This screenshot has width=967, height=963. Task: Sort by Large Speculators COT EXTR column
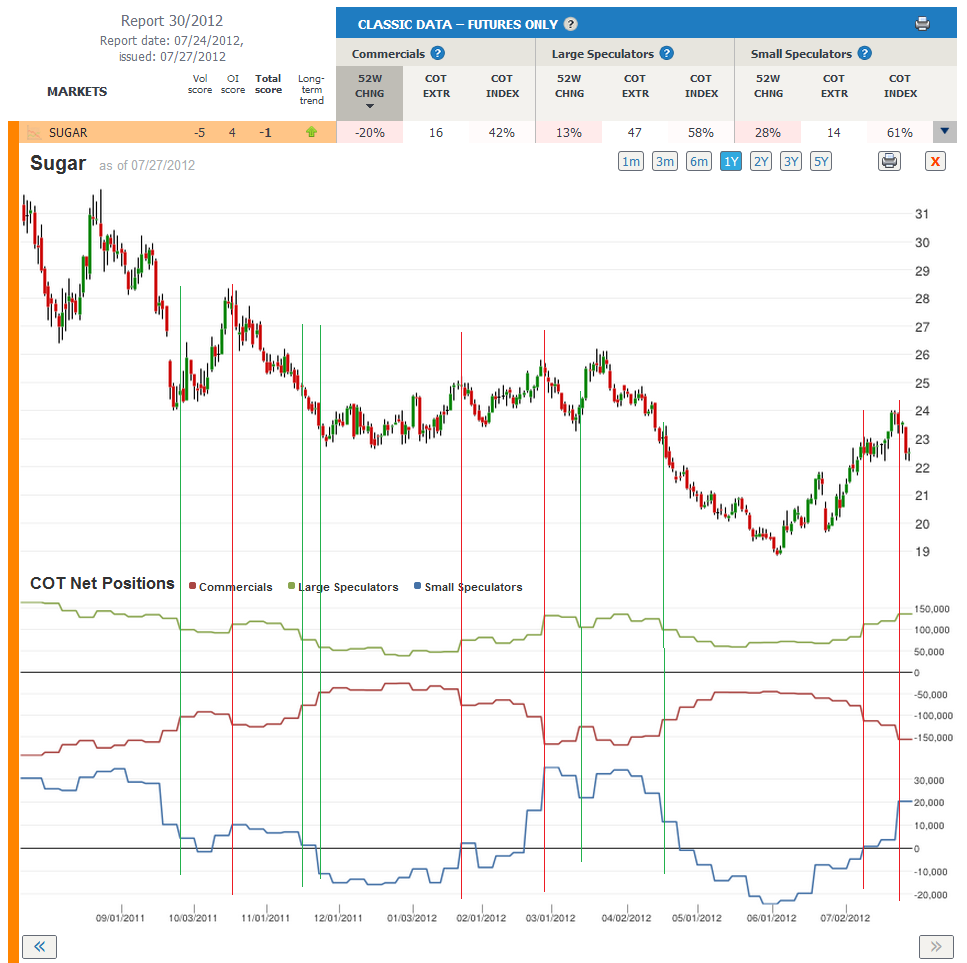pos(635,86)
